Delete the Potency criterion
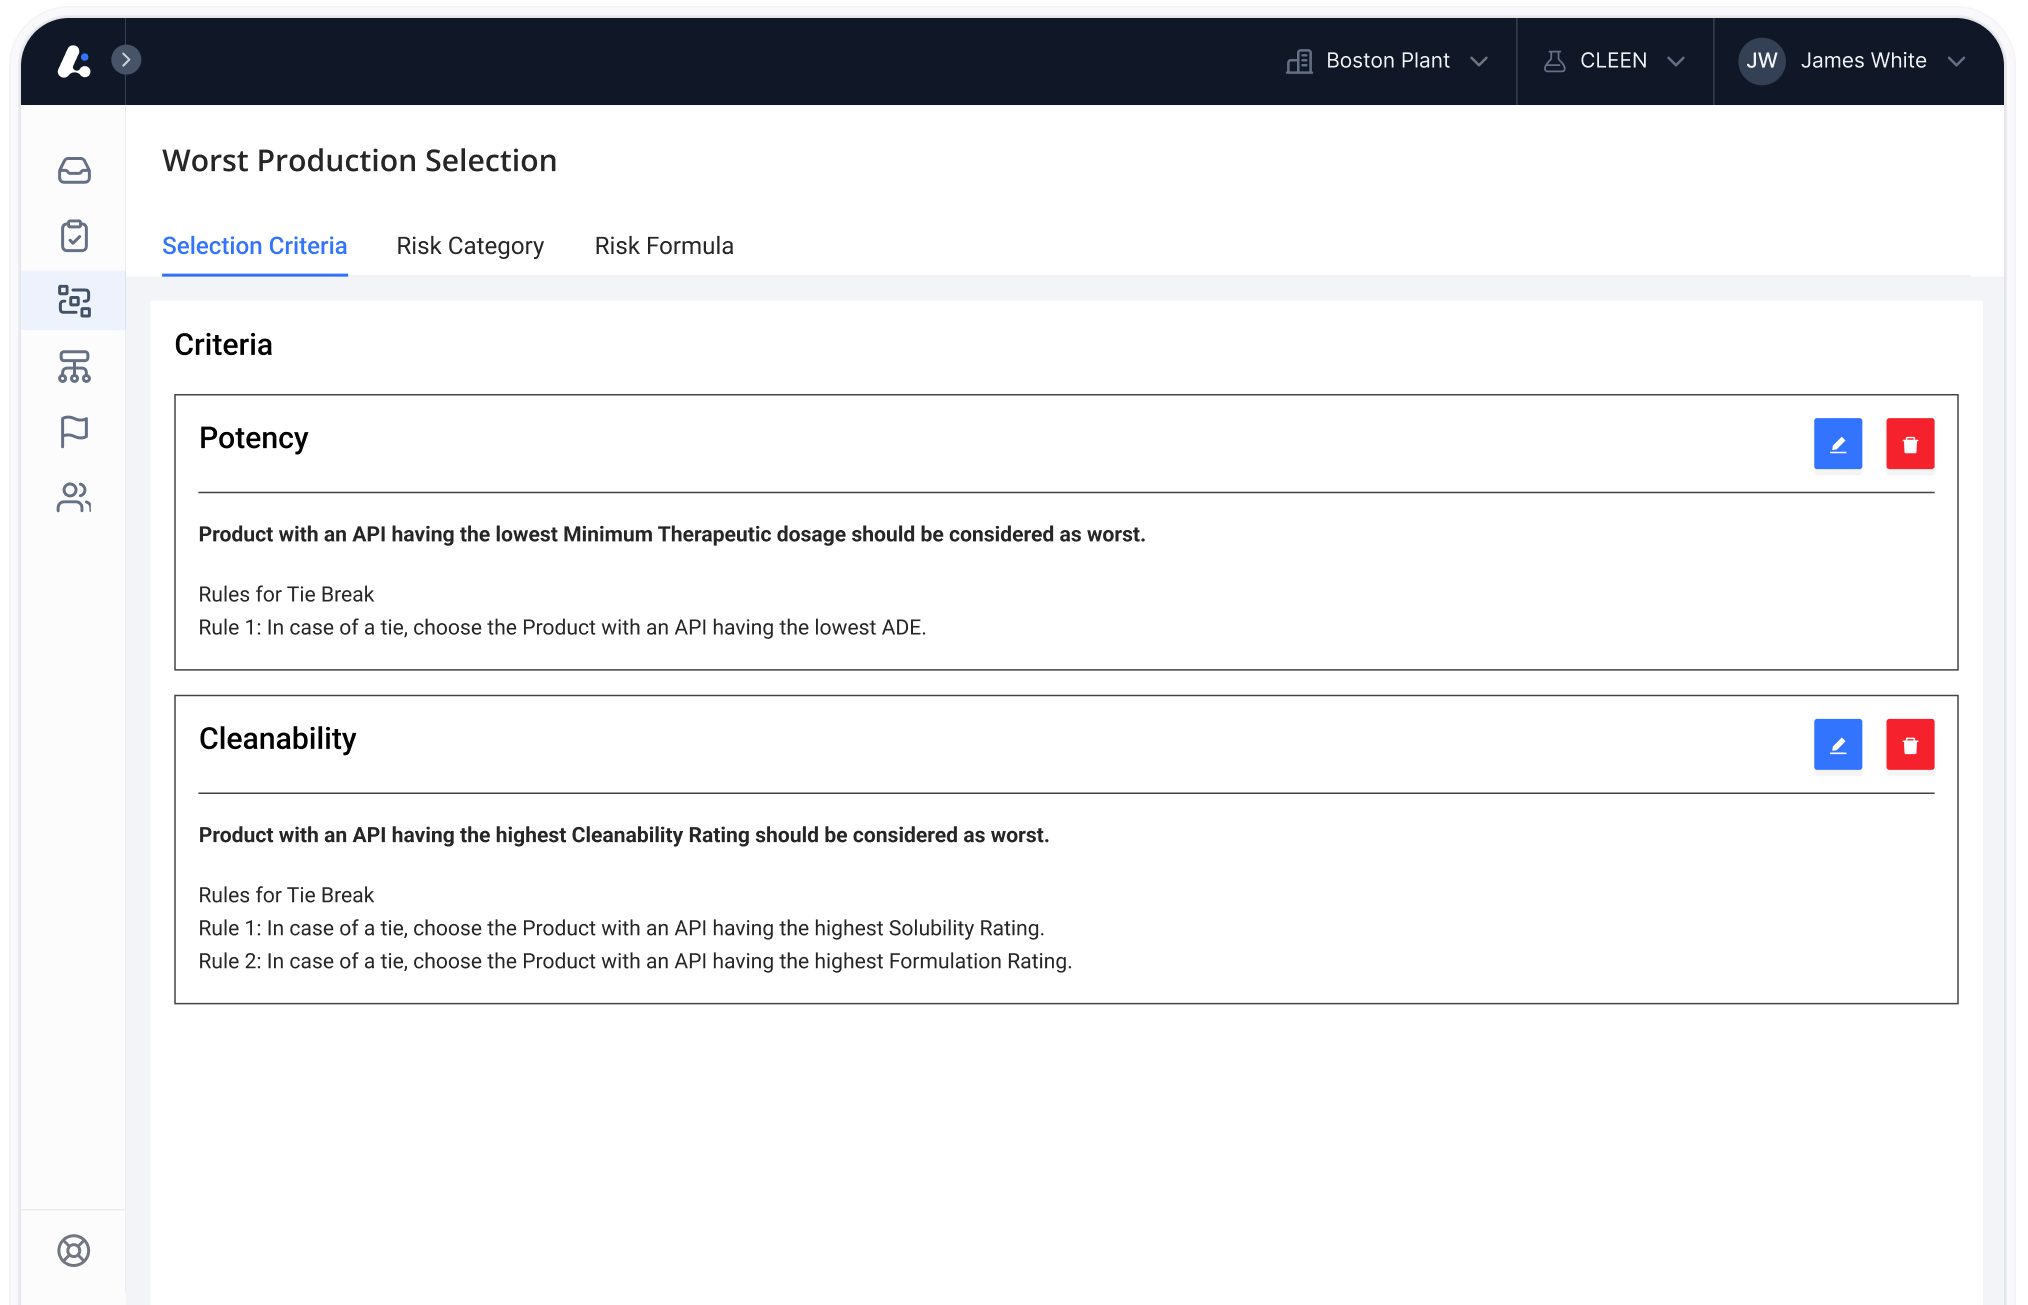The image size is (2028, 1305). click(1909, 444)
